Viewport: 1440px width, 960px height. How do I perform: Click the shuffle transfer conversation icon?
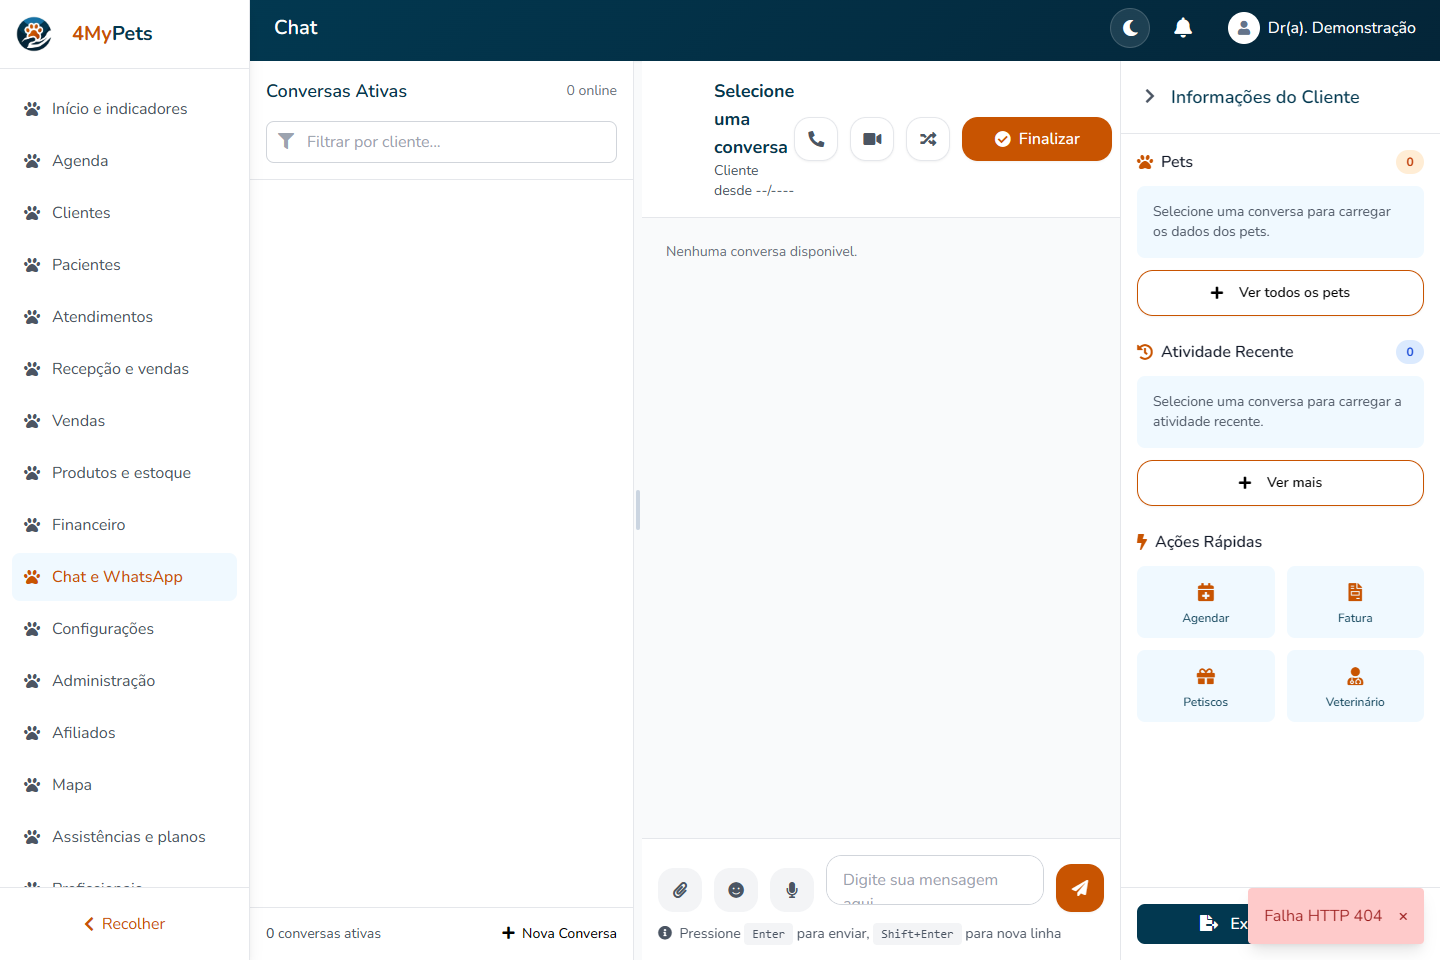pos(928,139)
